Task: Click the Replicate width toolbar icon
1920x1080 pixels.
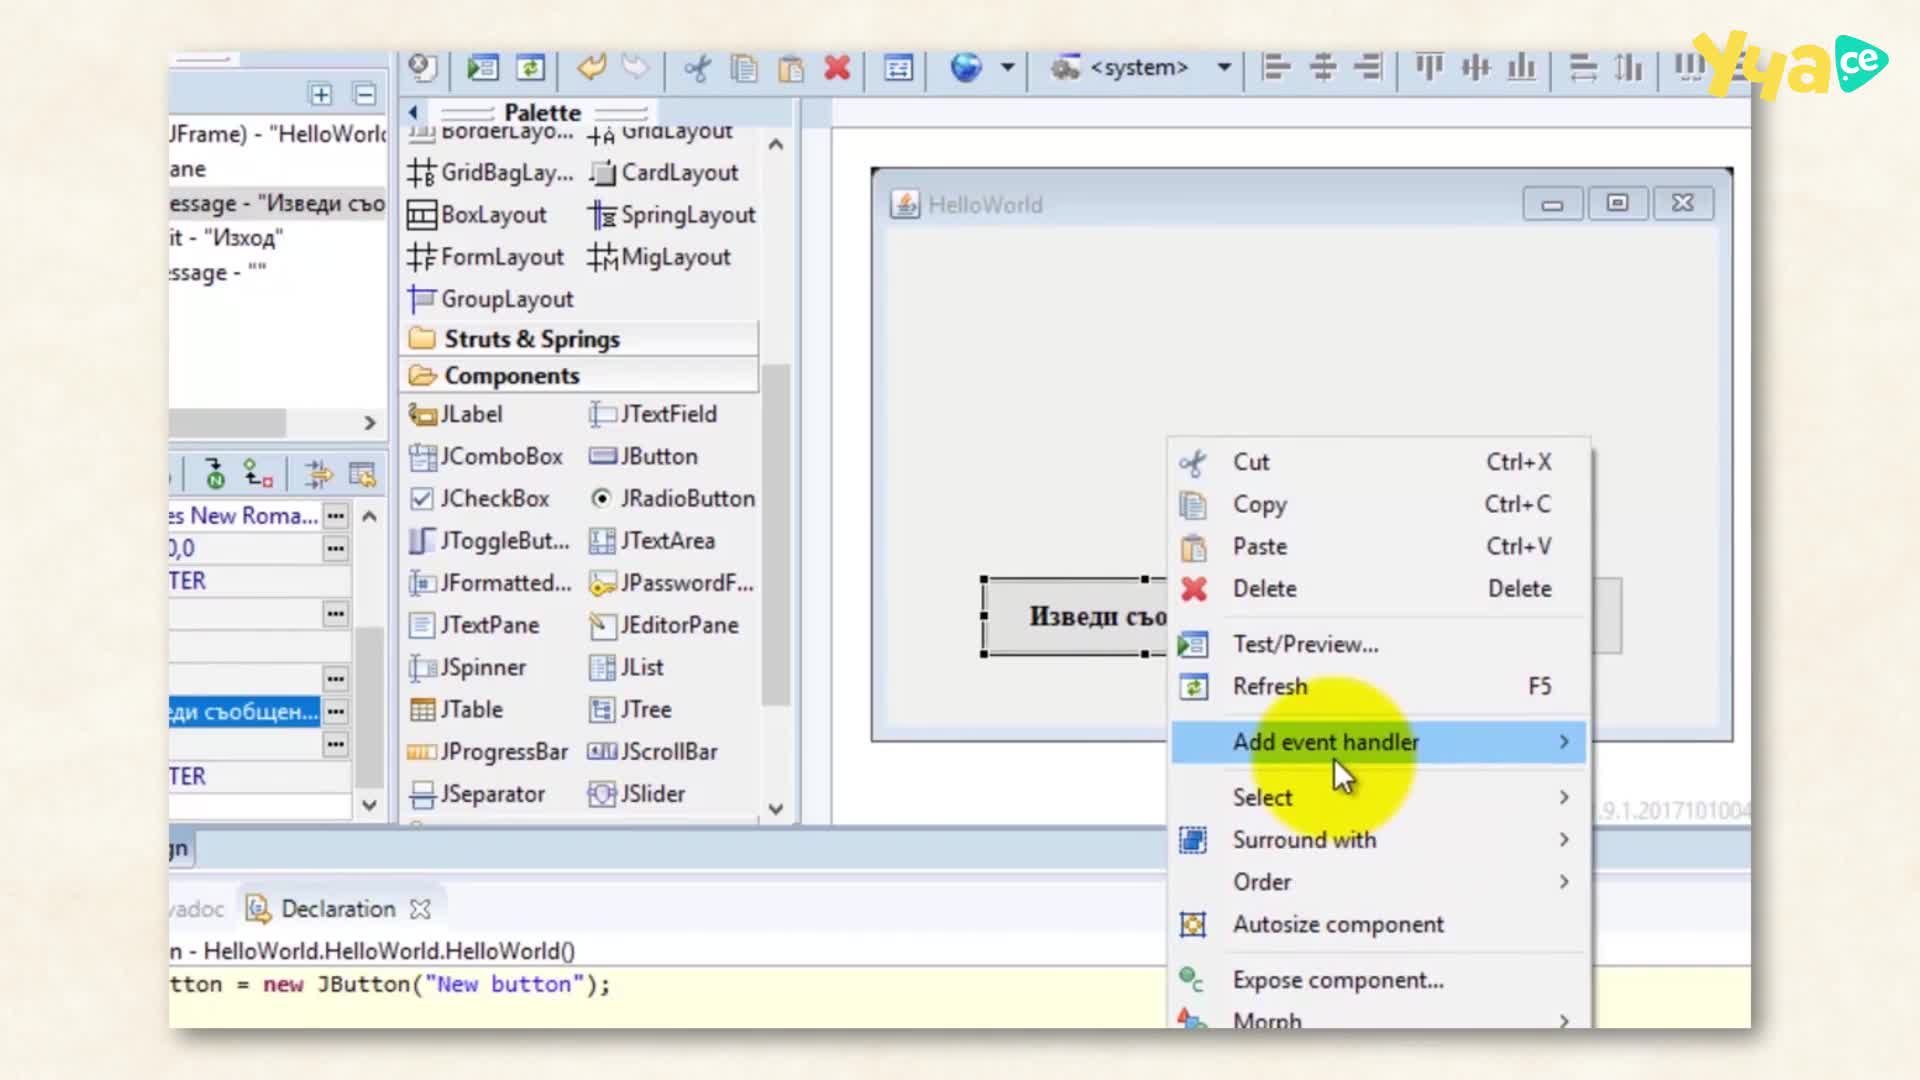Action: (1583, 68)
